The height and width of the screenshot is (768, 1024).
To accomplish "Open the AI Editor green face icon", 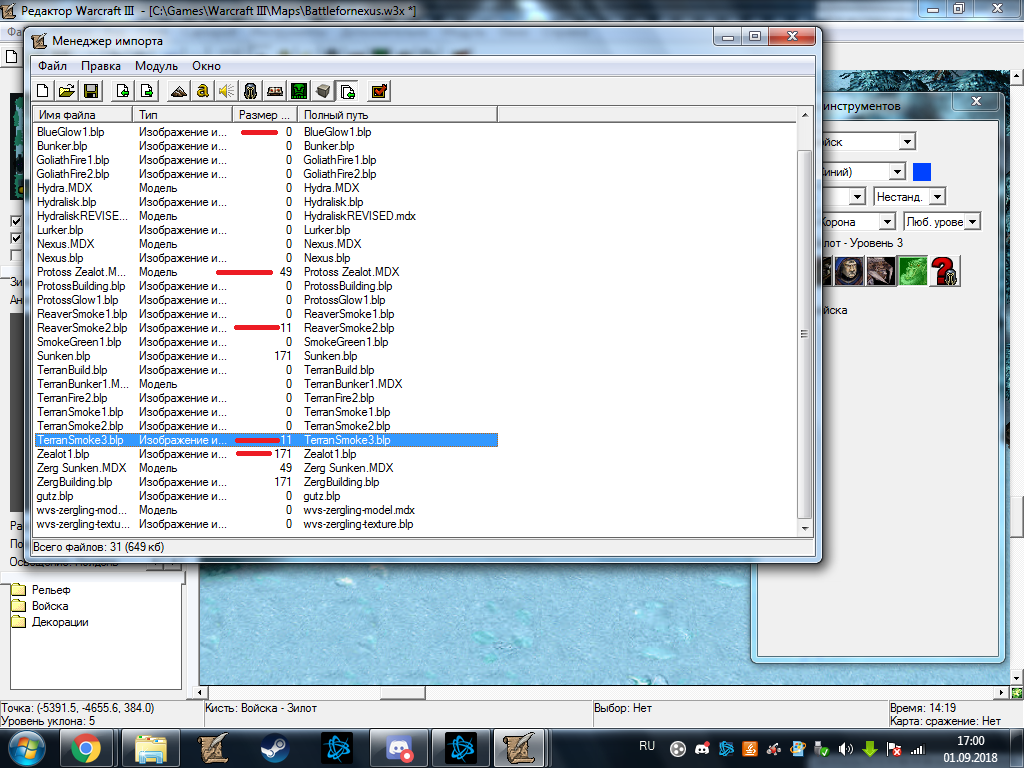I will 299,91.
